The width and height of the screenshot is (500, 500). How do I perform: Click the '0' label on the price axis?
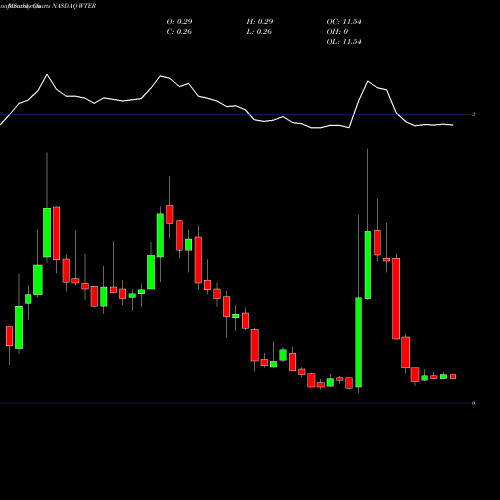point(473,403)
